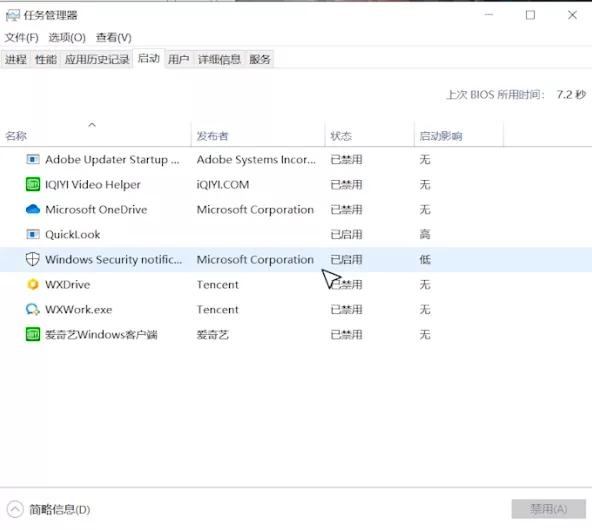The height and width of the screenshot is (530, 592).
Task: Click the Task Manager title bar icon
Action: click(x=12, y=15)
